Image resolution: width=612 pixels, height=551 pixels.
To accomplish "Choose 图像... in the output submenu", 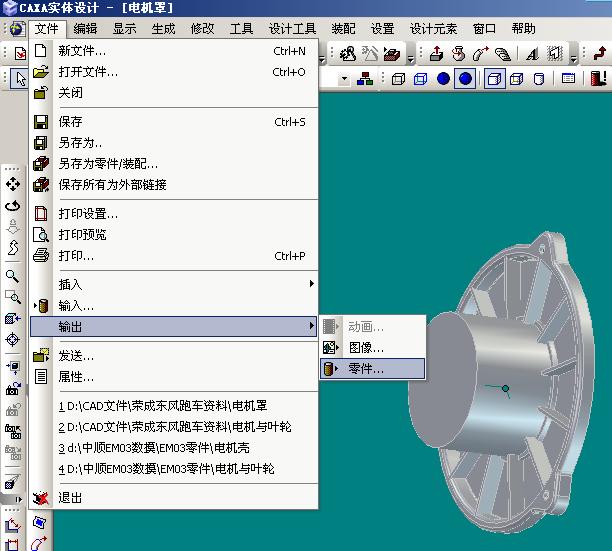I will click(372, 347).
